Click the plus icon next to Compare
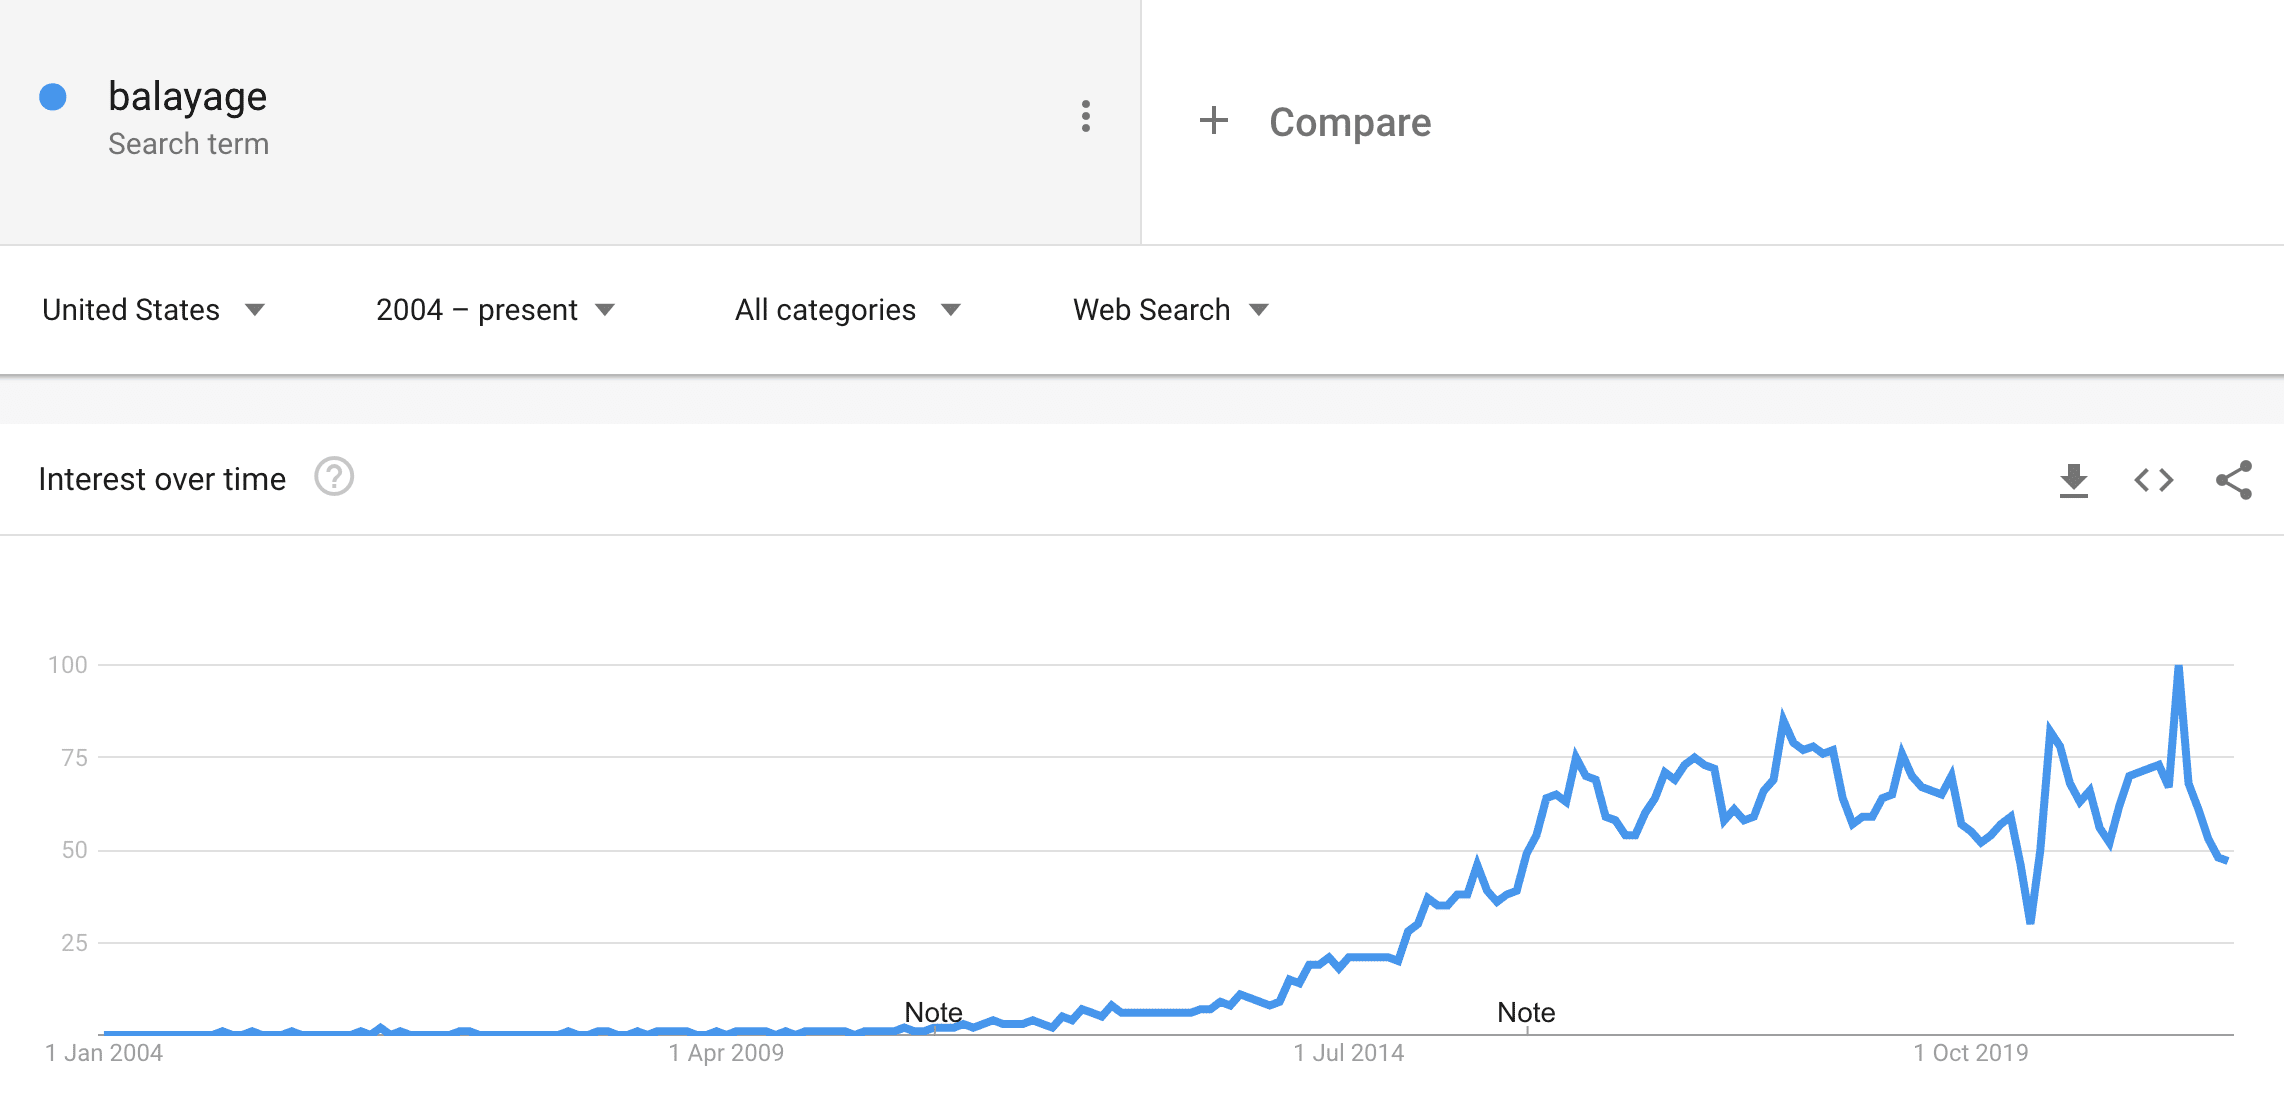Screen dimensions: 2284x1098 point(1213,121)
